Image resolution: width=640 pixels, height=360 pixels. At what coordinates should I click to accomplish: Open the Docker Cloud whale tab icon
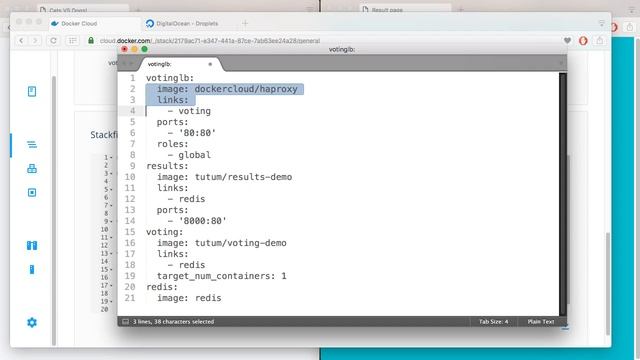55,24
